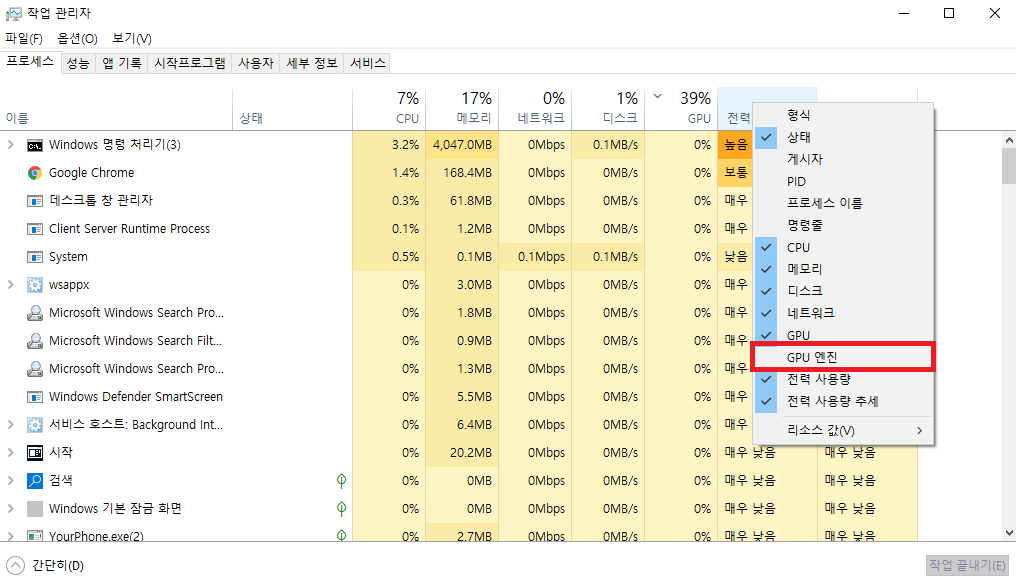
Task: Click the sort chevron above GPU column
Action: [658, 97]
